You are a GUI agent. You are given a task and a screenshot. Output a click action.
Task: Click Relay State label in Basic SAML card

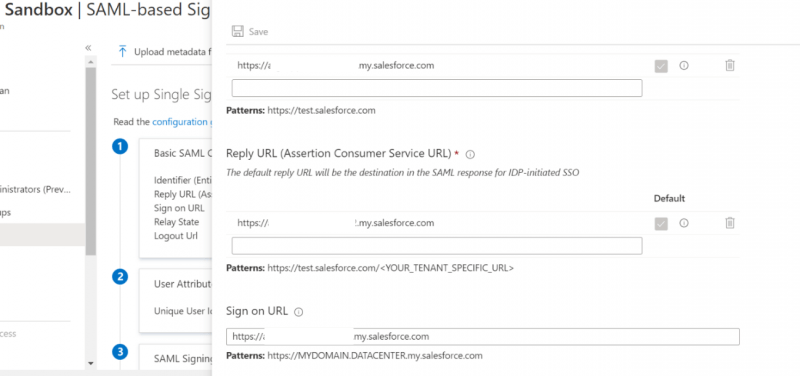point(177,222)
